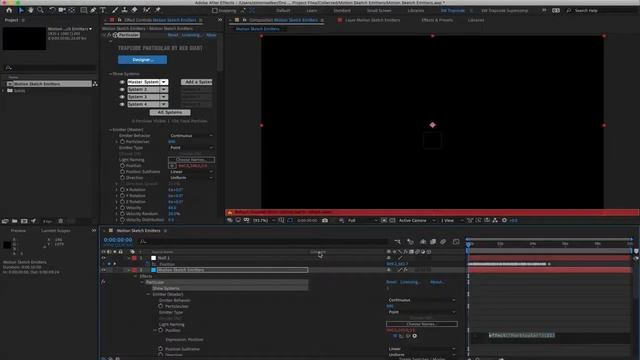
Task: Hide the Motion Sketch Emitters timeline layer
Action: 103,270
